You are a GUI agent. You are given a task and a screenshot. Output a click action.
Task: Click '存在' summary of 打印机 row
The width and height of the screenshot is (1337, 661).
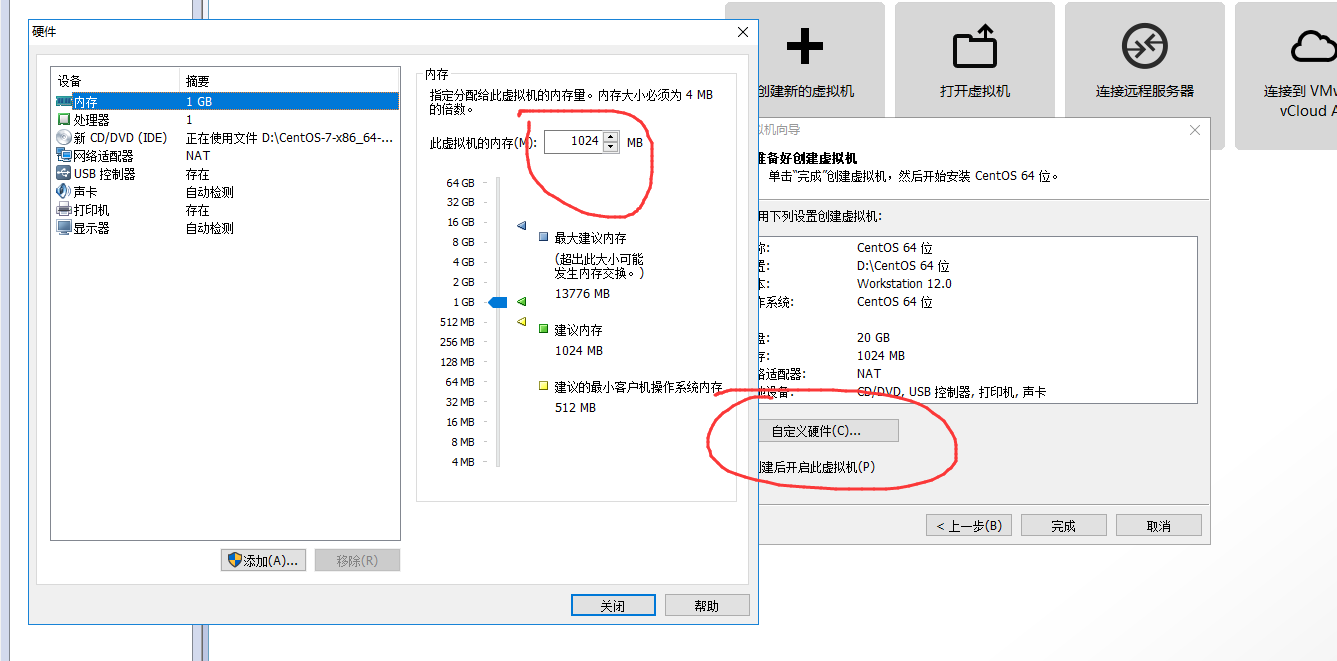pos(198,210)
